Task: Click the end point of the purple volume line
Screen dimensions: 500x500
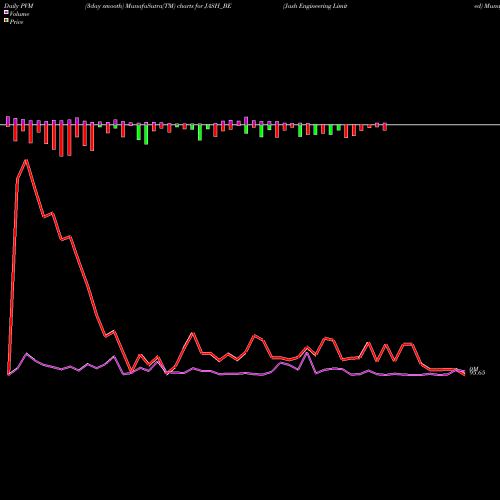Action: click(x=464, y=371)
